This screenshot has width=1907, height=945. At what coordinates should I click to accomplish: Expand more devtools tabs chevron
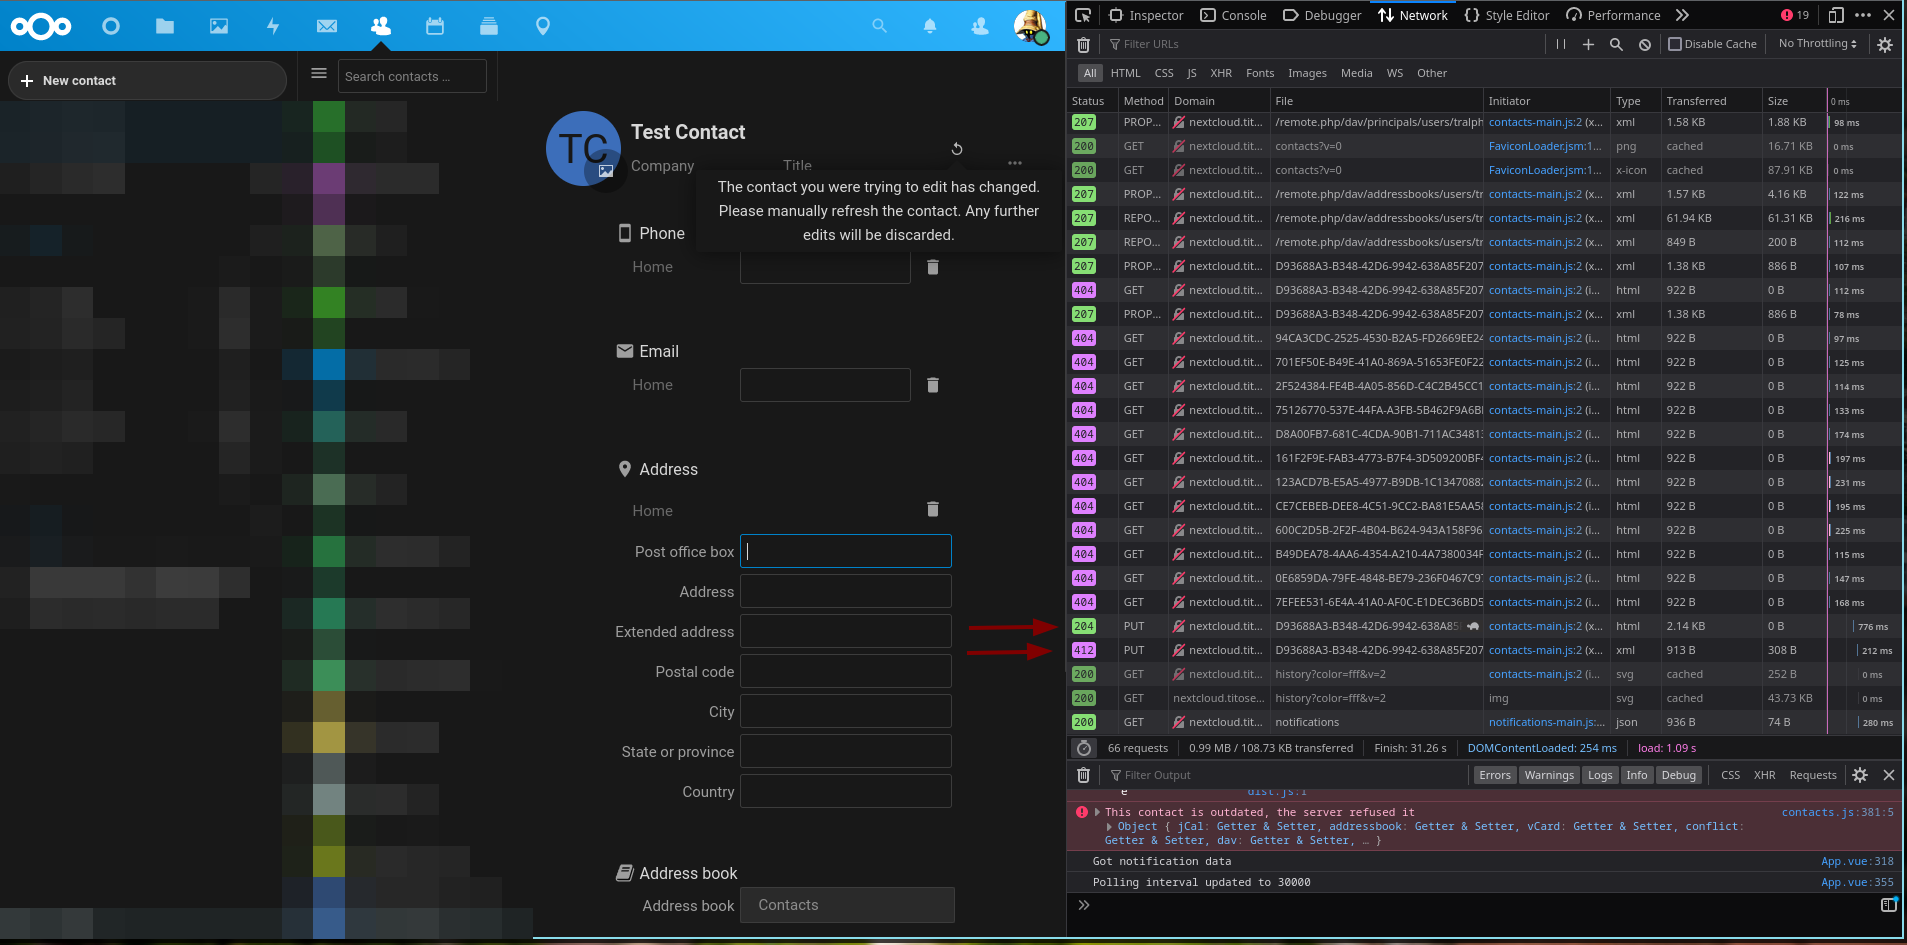pos(1682,15)
